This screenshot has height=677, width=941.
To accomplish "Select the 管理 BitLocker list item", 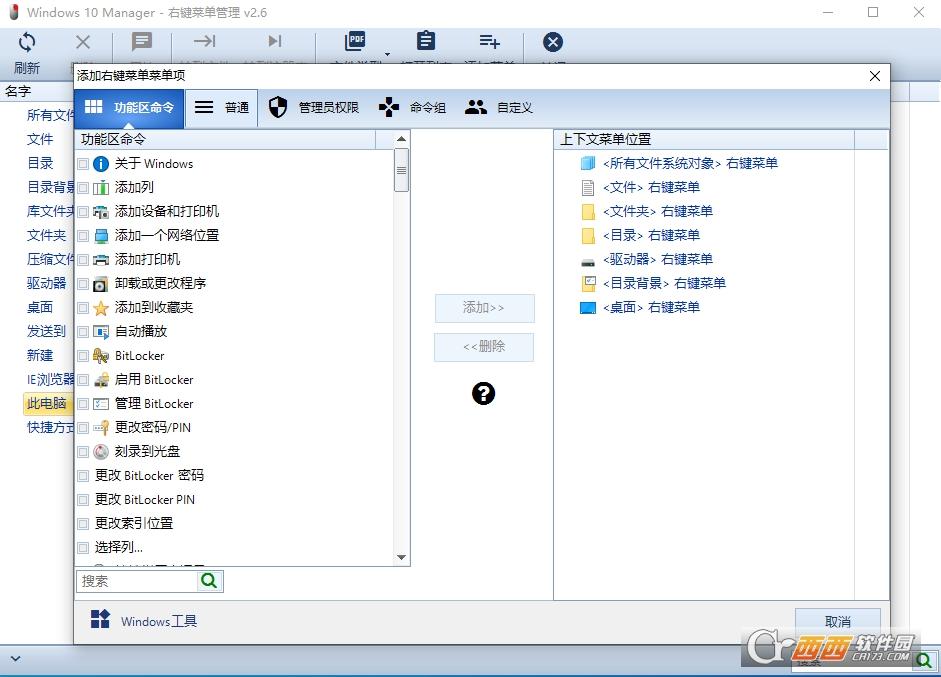I will tap(154, 404).
